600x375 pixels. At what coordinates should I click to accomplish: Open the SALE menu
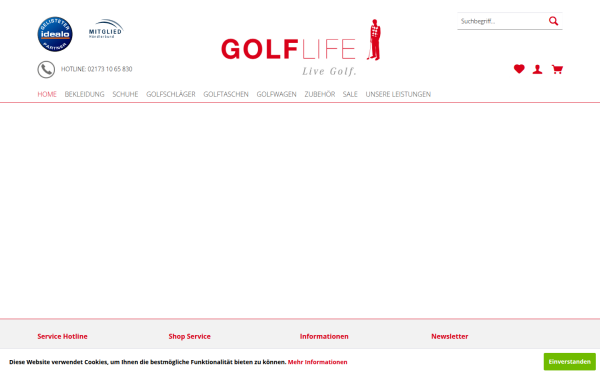tap(350, 94)
